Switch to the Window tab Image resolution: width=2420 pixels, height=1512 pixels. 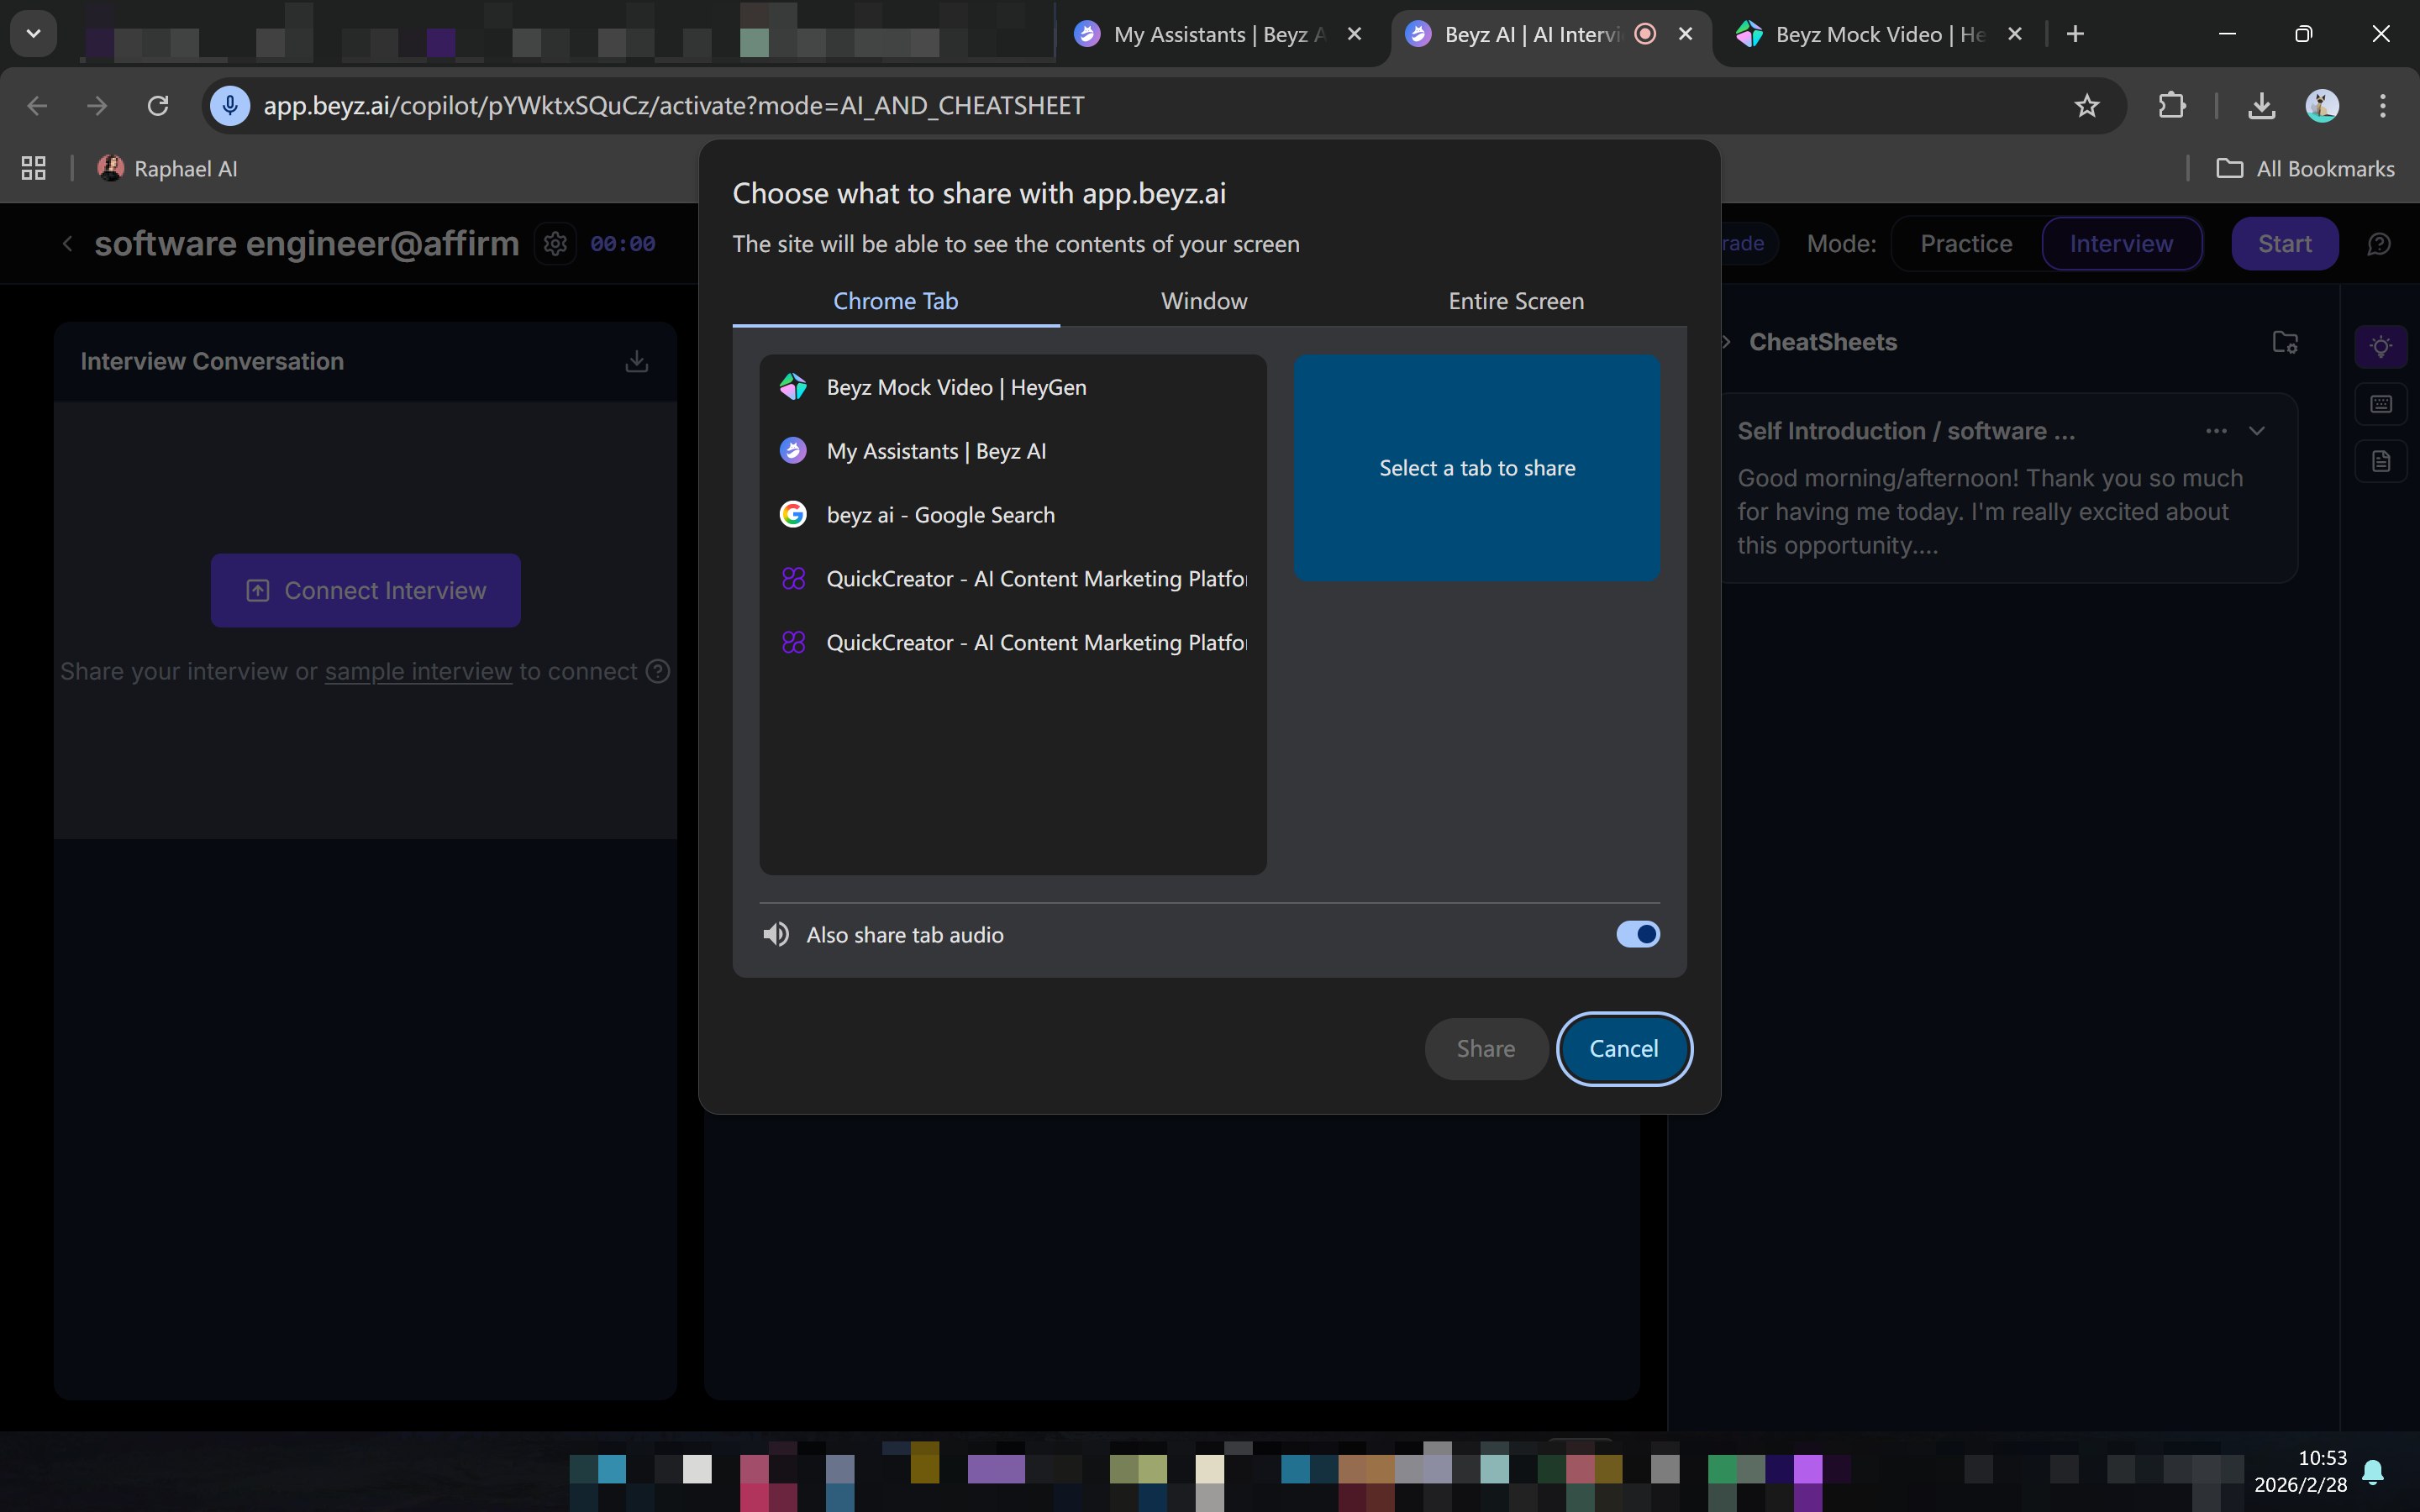1204,301
